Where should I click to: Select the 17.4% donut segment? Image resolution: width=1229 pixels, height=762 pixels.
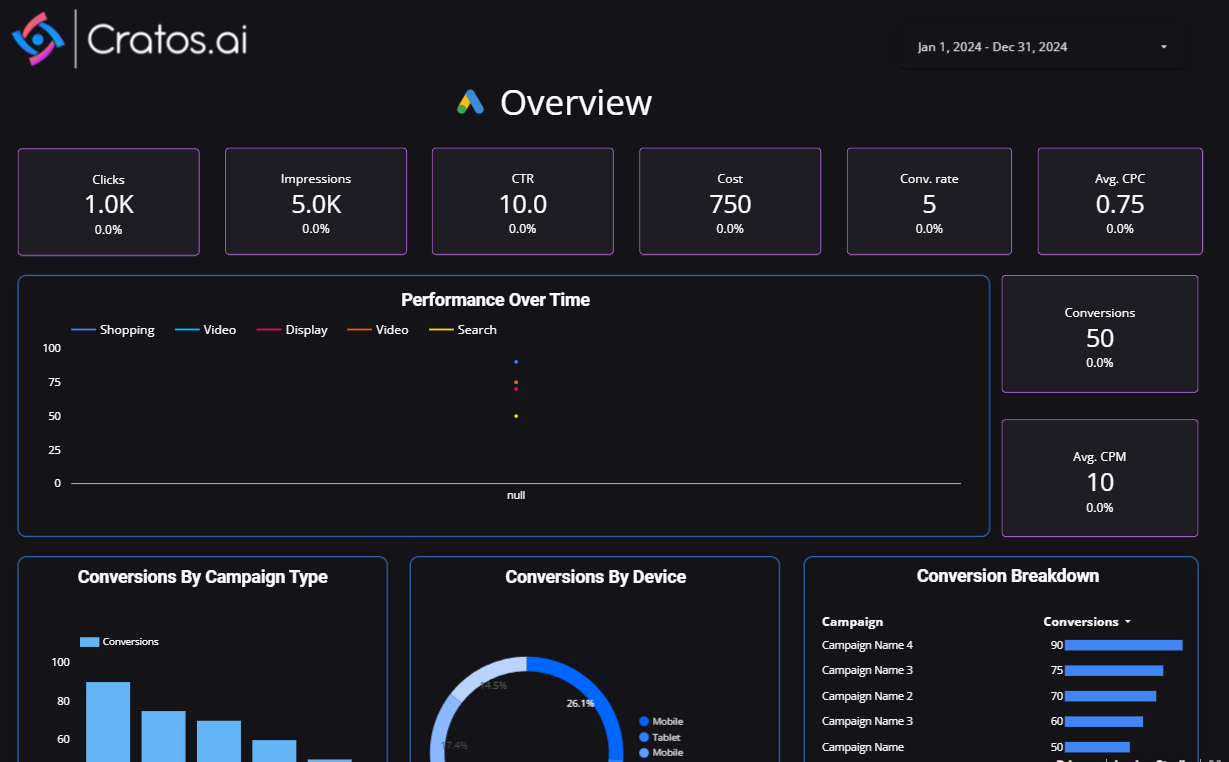[443, 735]
